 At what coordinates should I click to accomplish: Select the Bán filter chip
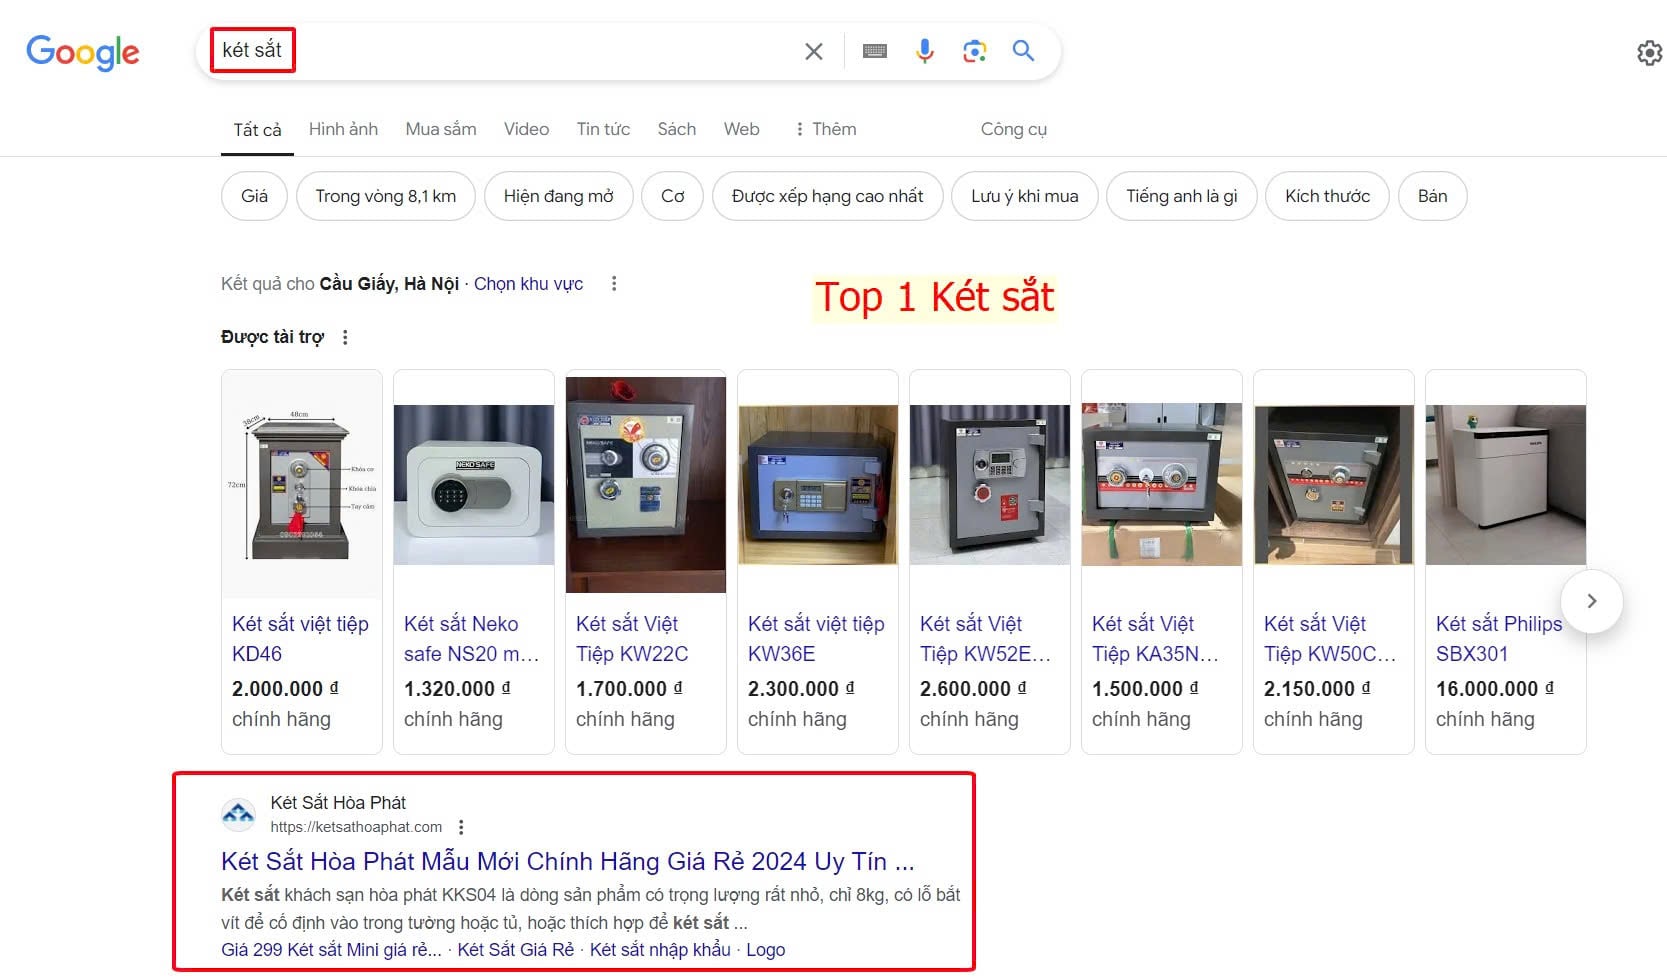(1432, 196)
